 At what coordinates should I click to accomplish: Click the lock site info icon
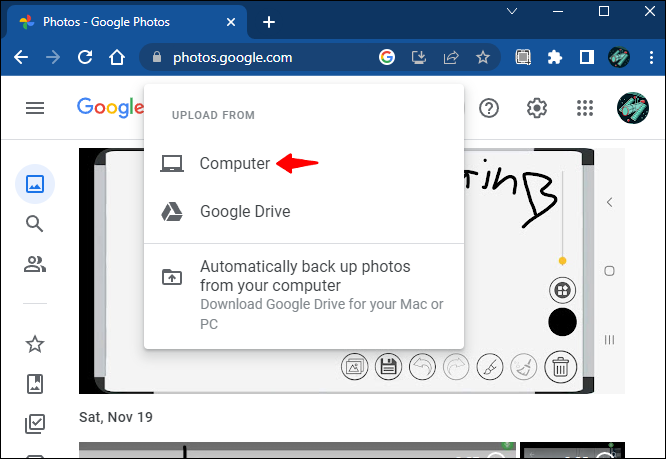point(157,57)
